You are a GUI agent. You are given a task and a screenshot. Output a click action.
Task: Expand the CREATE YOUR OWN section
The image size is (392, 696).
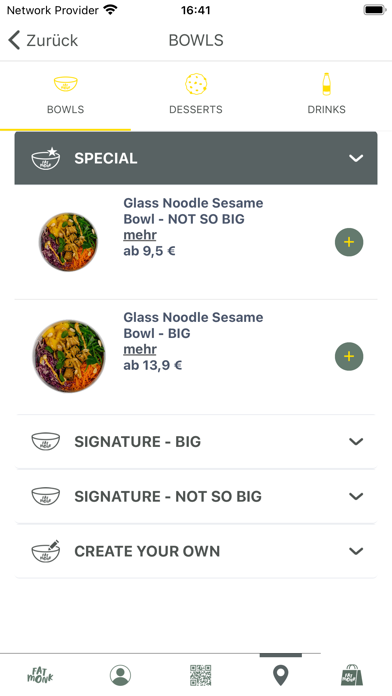coord(196,551)
